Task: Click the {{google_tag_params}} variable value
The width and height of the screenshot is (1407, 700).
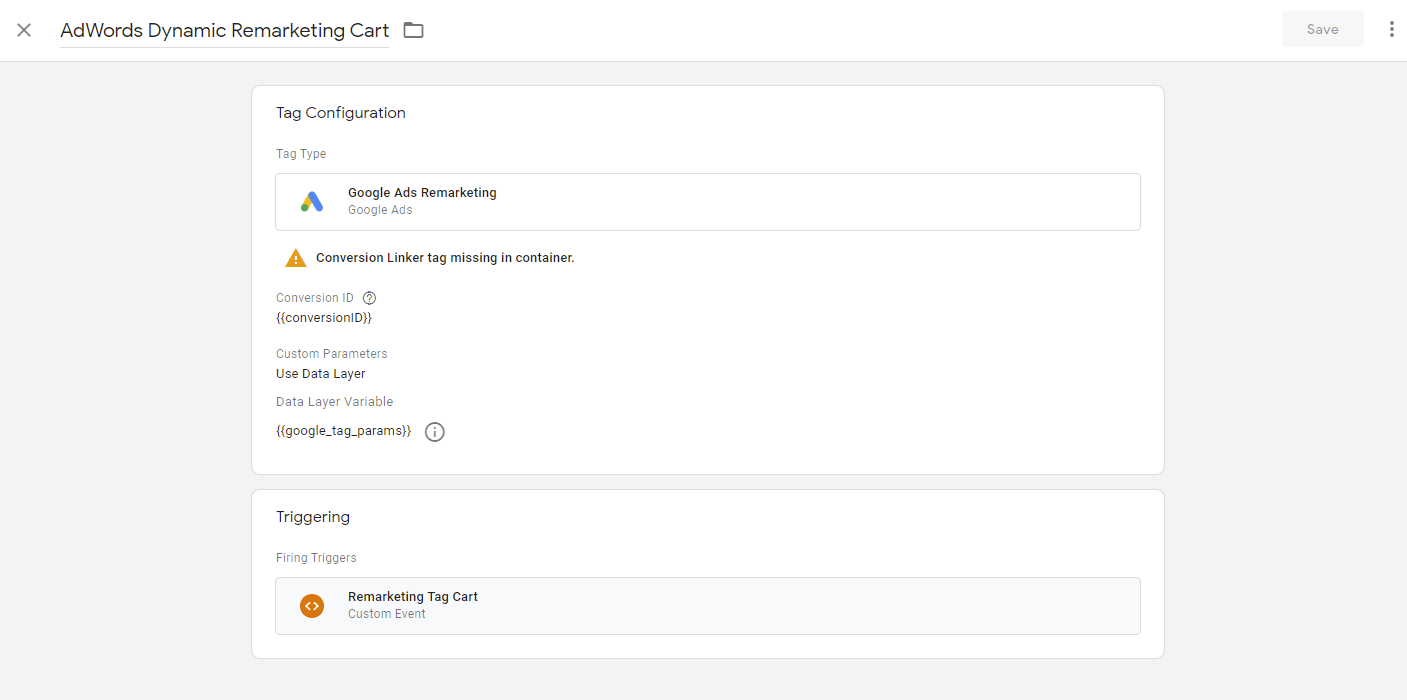Action: tap(344, 431)
